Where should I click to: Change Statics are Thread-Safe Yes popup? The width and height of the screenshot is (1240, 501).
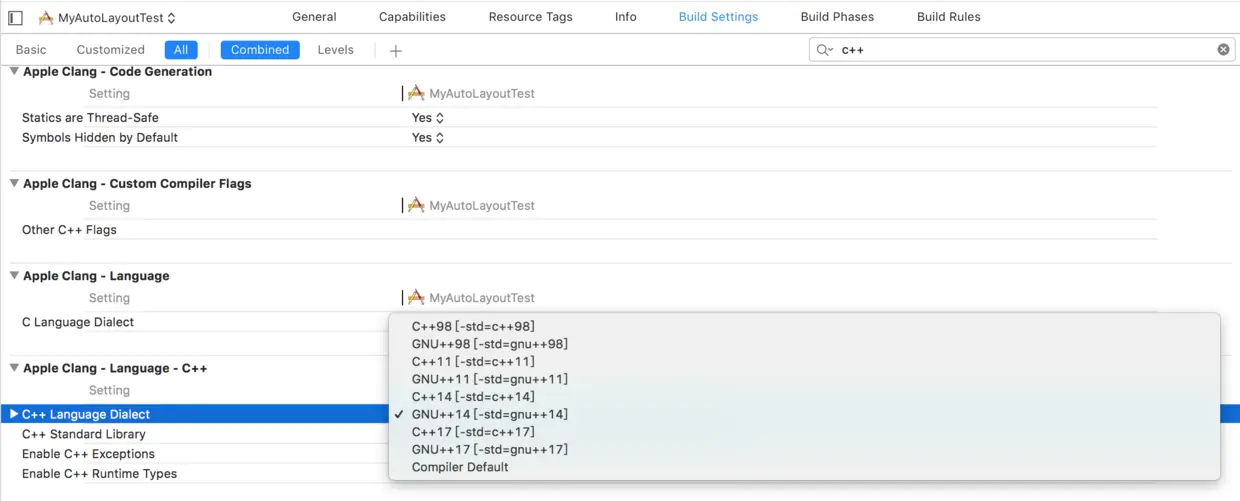point(428,118)
